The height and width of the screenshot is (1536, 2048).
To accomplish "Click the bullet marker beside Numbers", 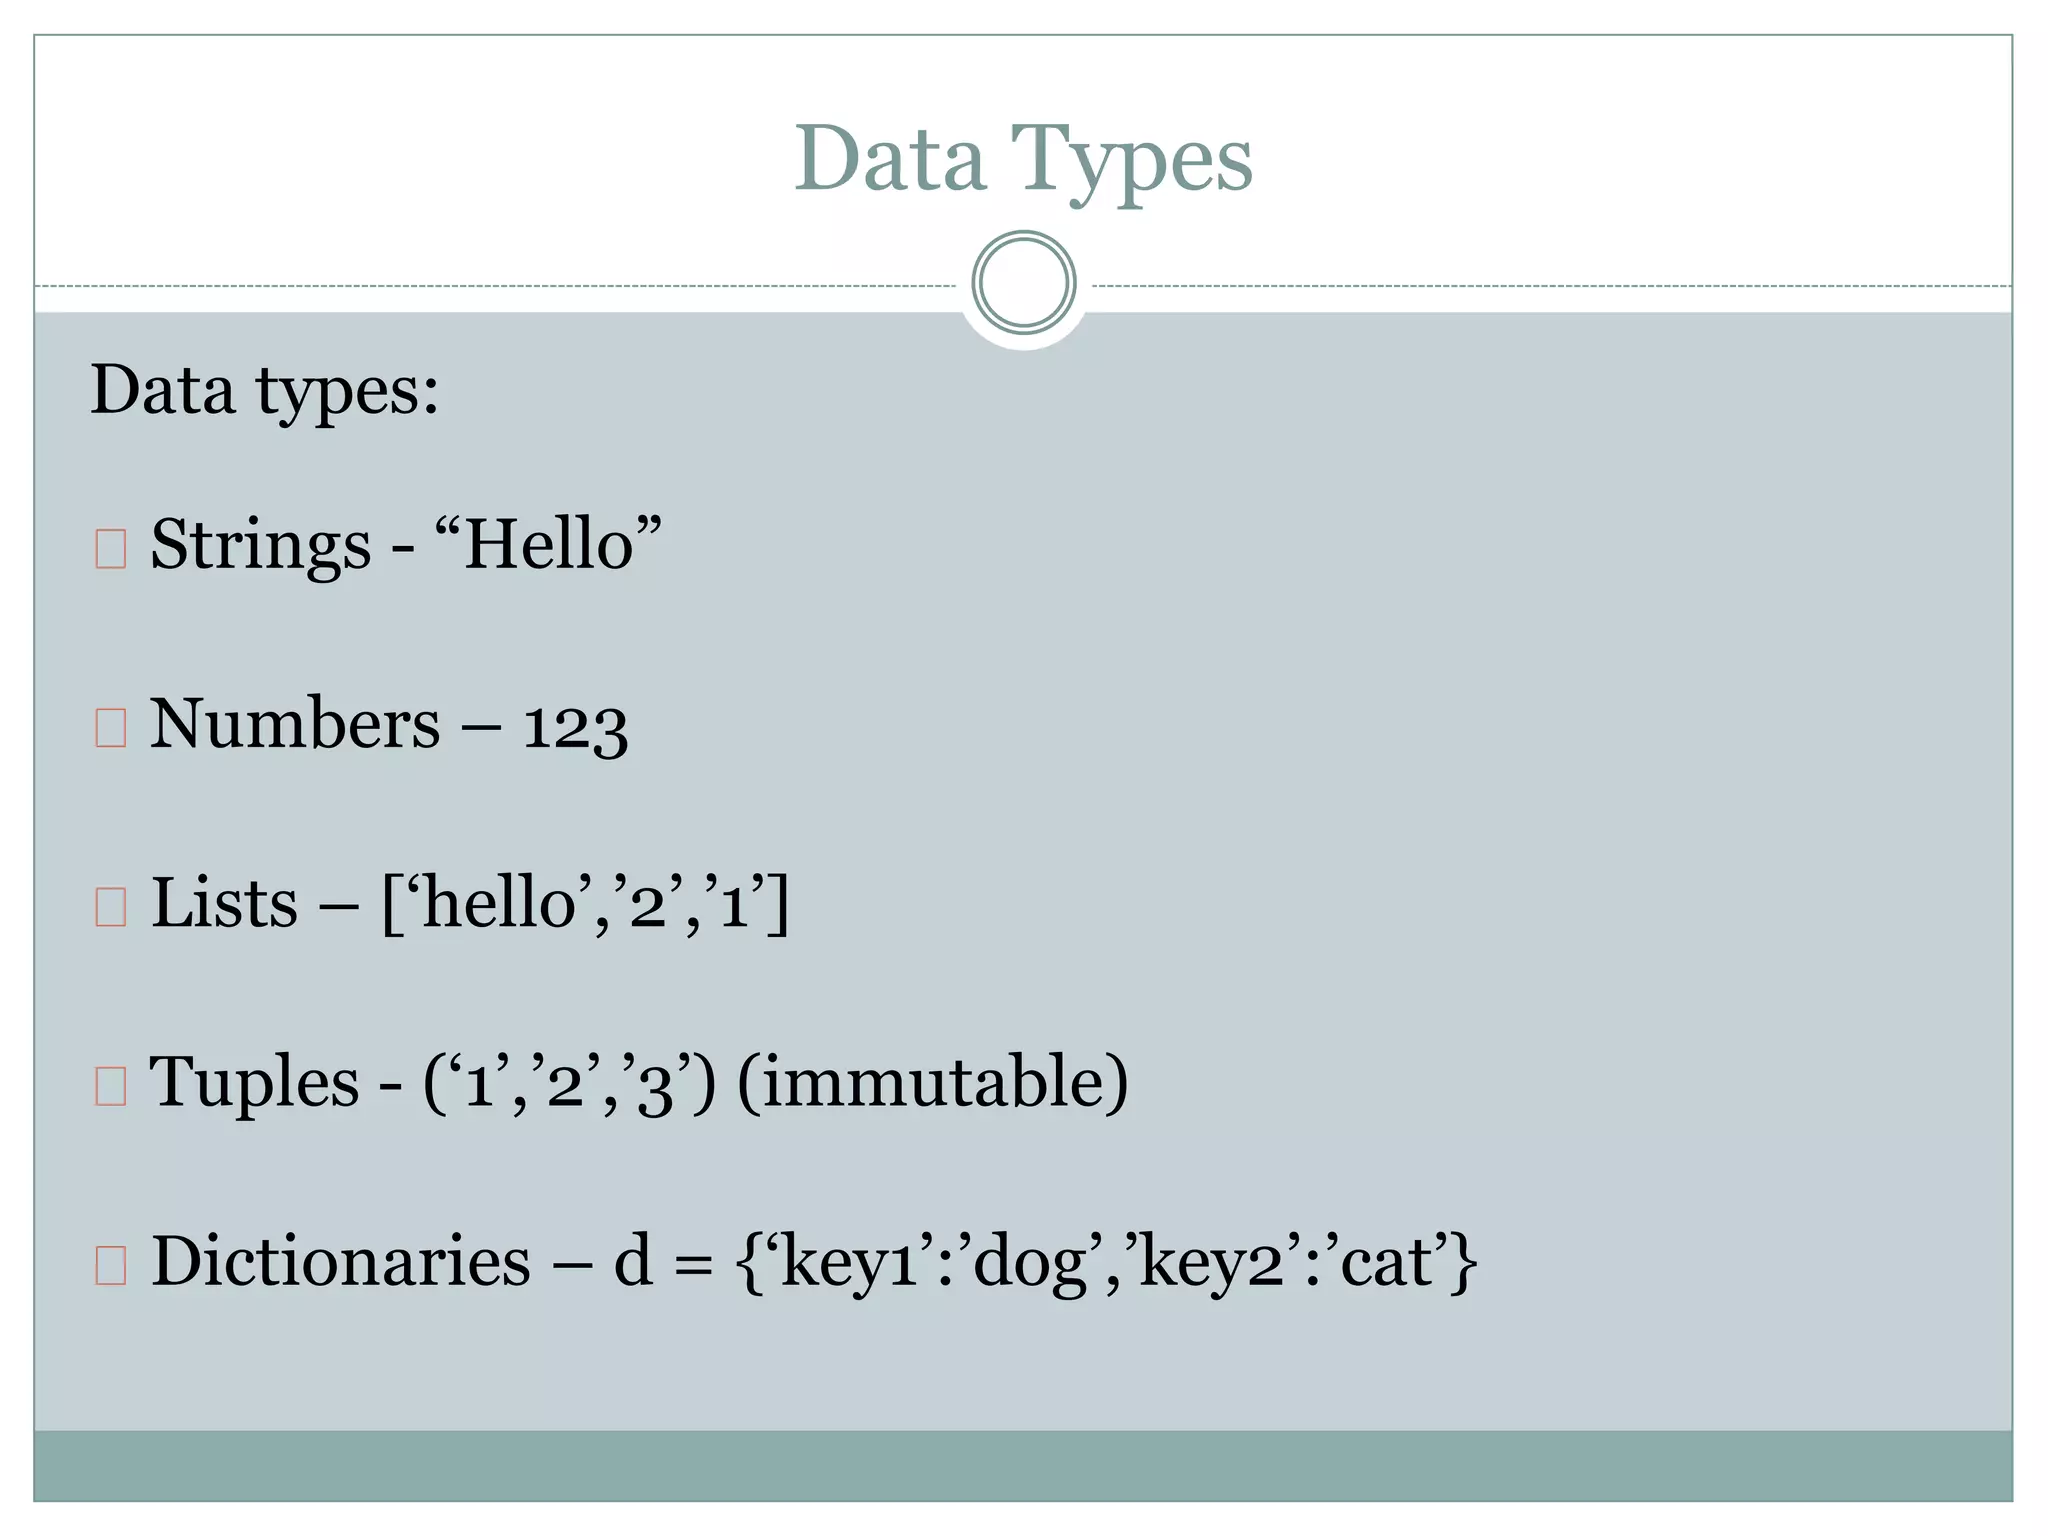I will click(110, 728).
